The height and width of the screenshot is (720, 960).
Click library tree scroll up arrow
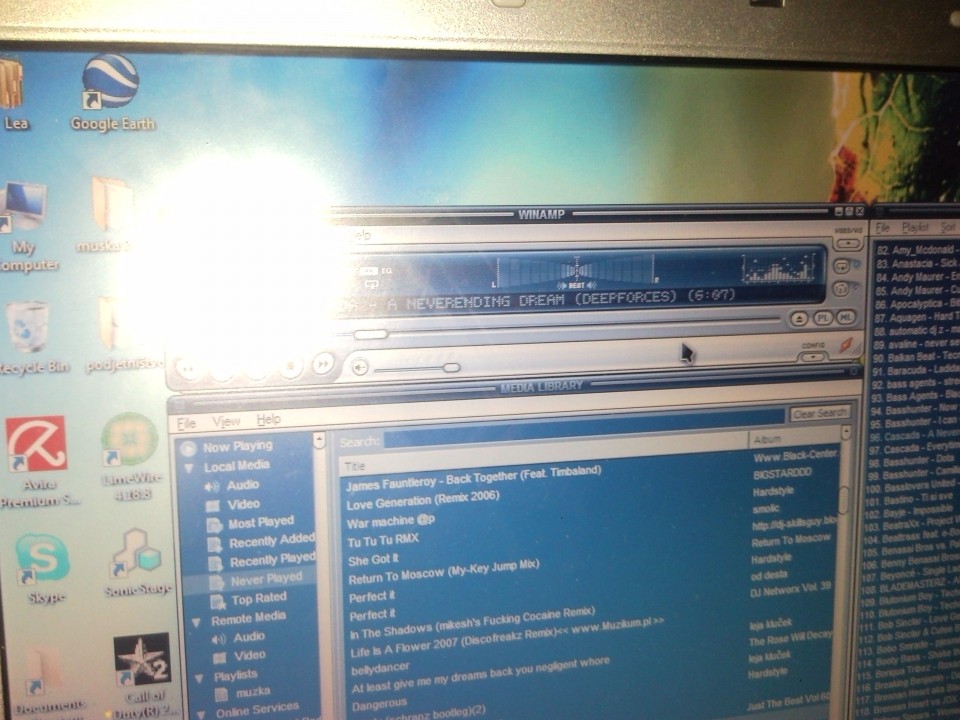coord(320,440)
